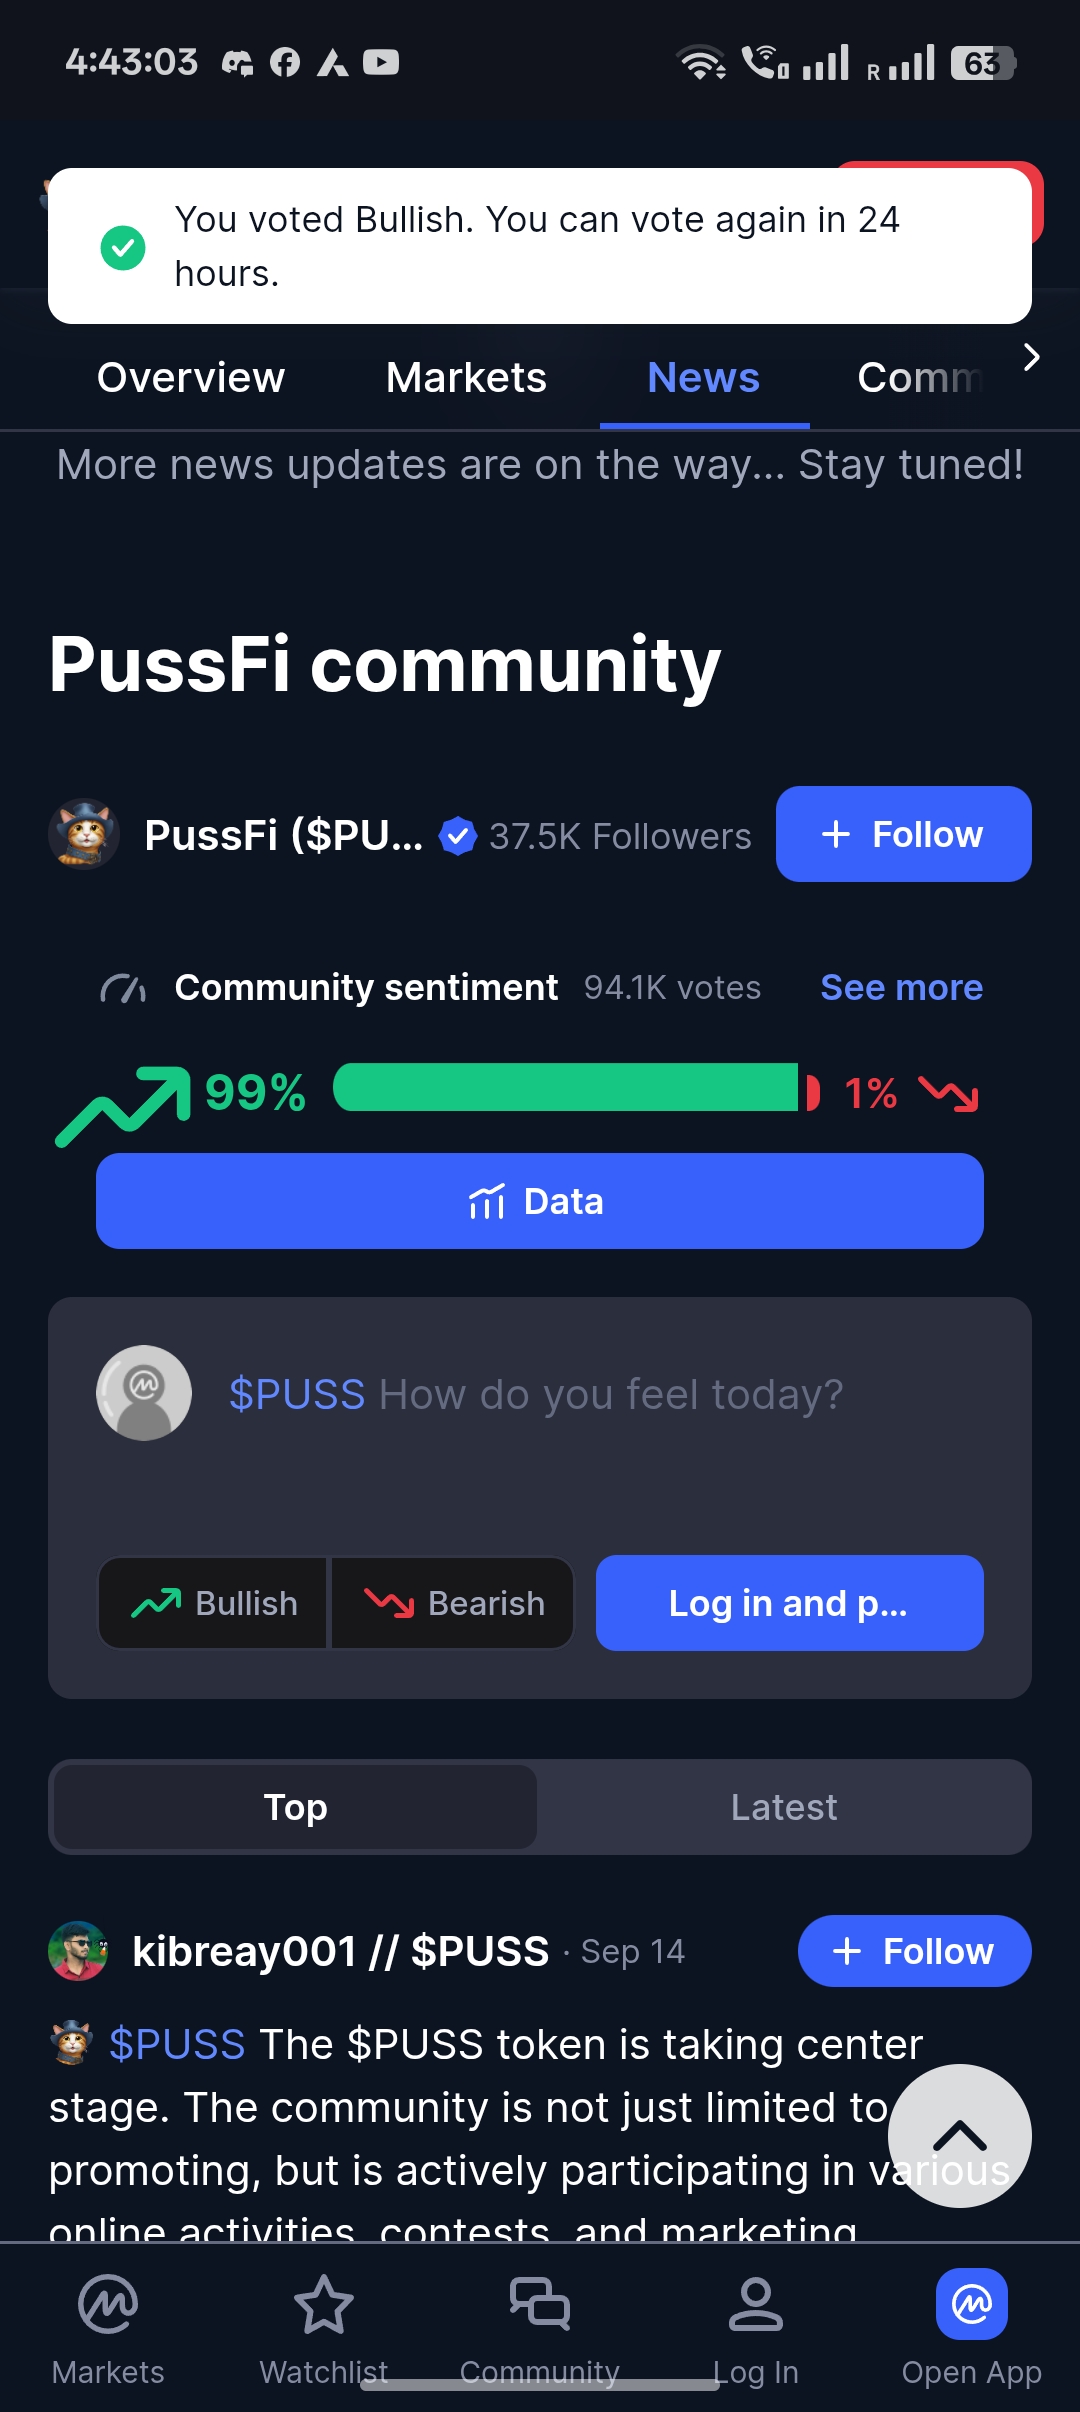
Task: Tap the PussFi cat profile avatar
Action: click(x=84, y=834)
